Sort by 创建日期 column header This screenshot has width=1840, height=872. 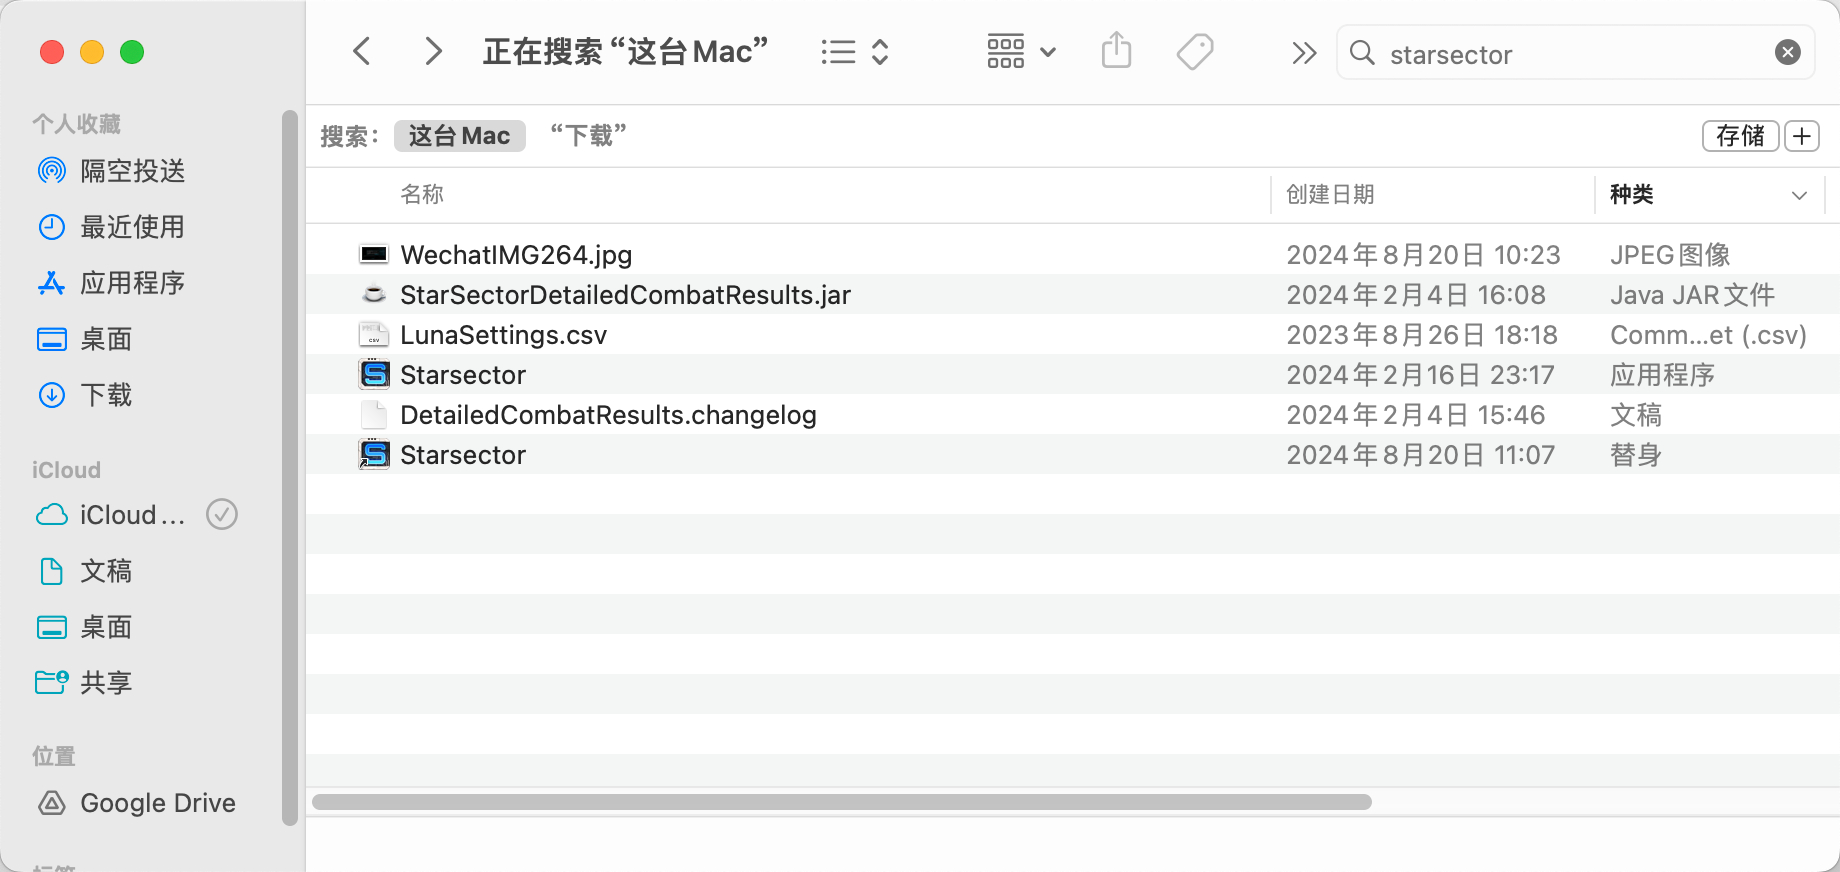point(1330,195)
